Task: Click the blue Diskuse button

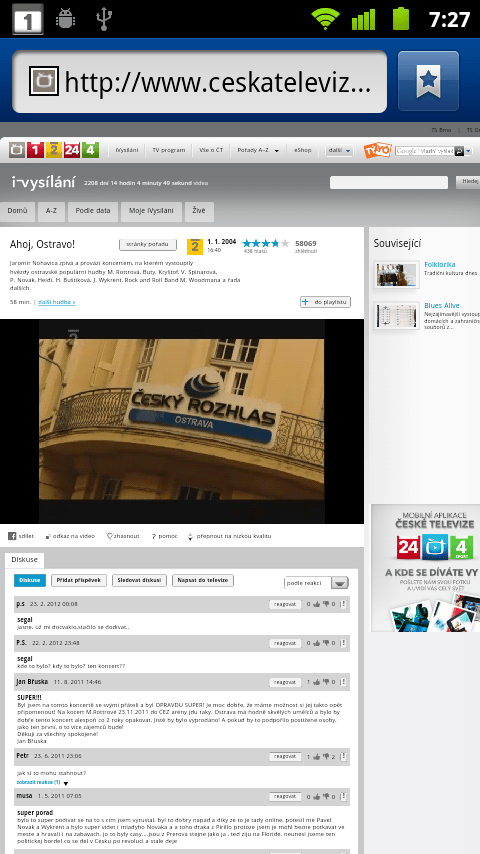Action: [30, 581]
